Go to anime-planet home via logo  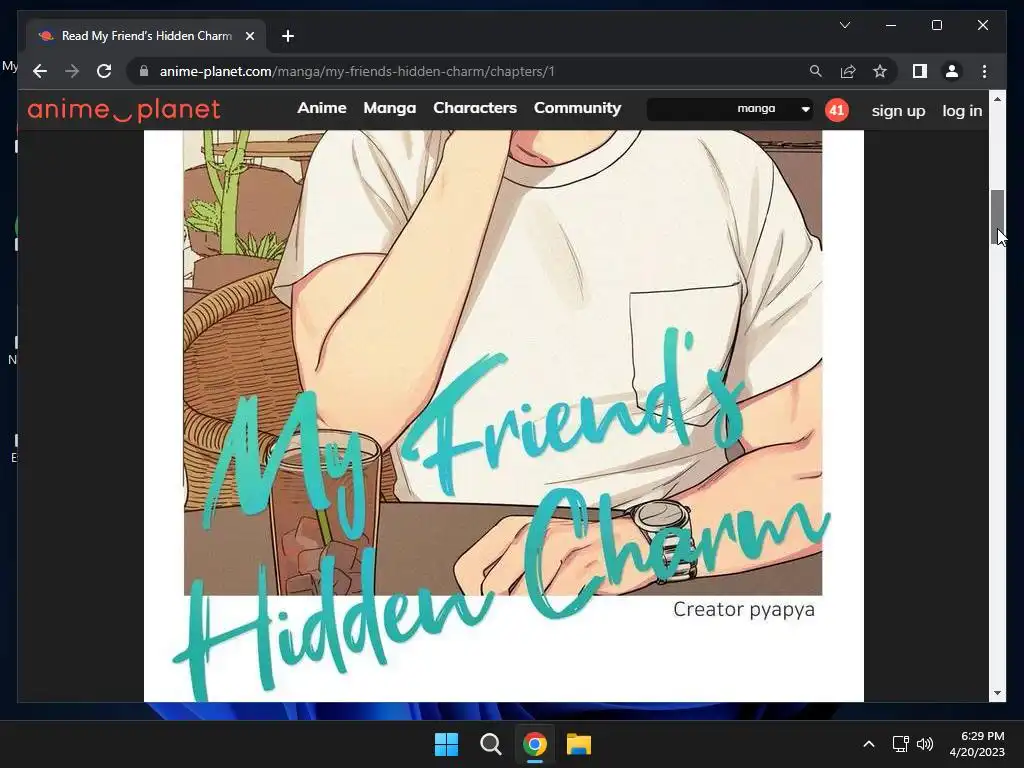tap(124, 110)
